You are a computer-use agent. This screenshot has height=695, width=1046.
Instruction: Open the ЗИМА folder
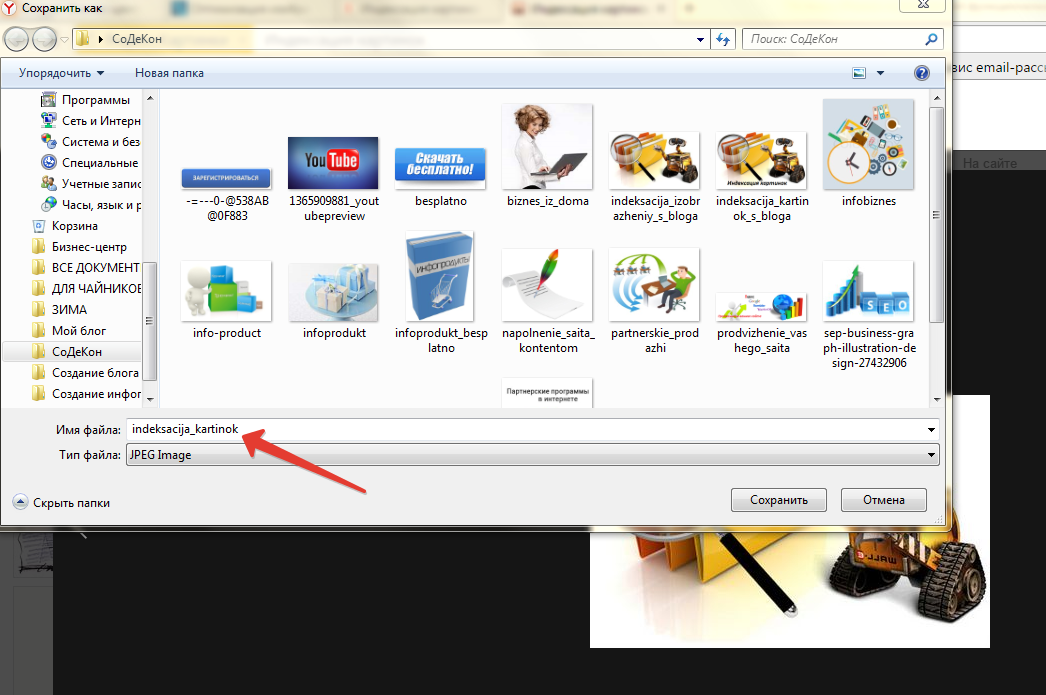pyautogui.click(x=60, y=309)
